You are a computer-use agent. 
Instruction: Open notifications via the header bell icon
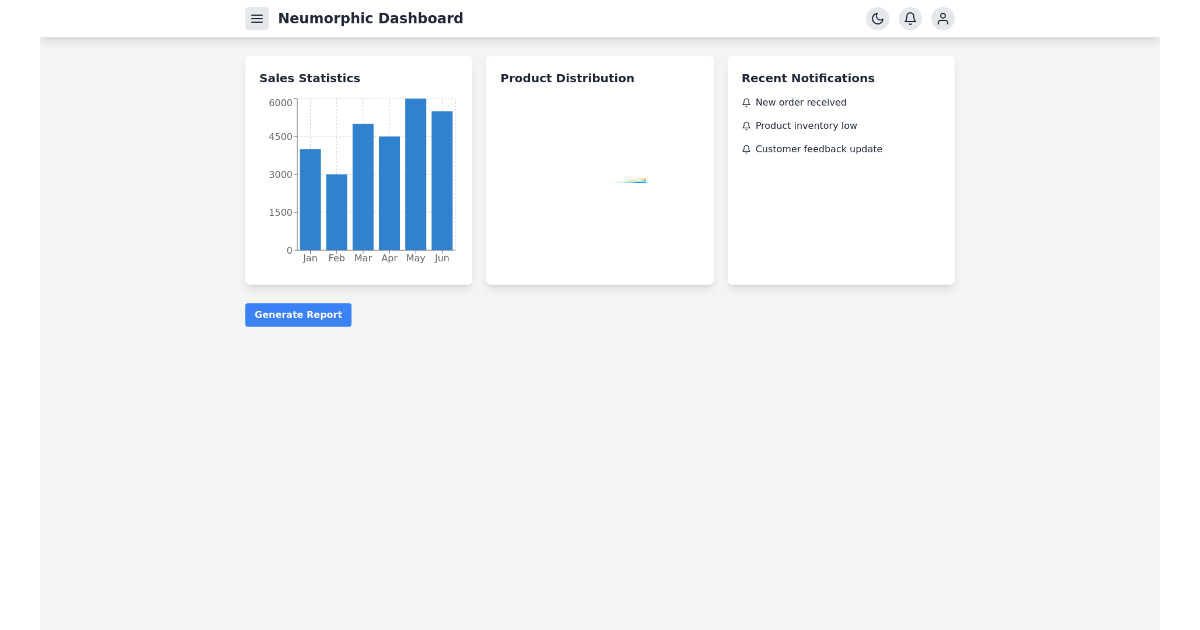(910, 18)
